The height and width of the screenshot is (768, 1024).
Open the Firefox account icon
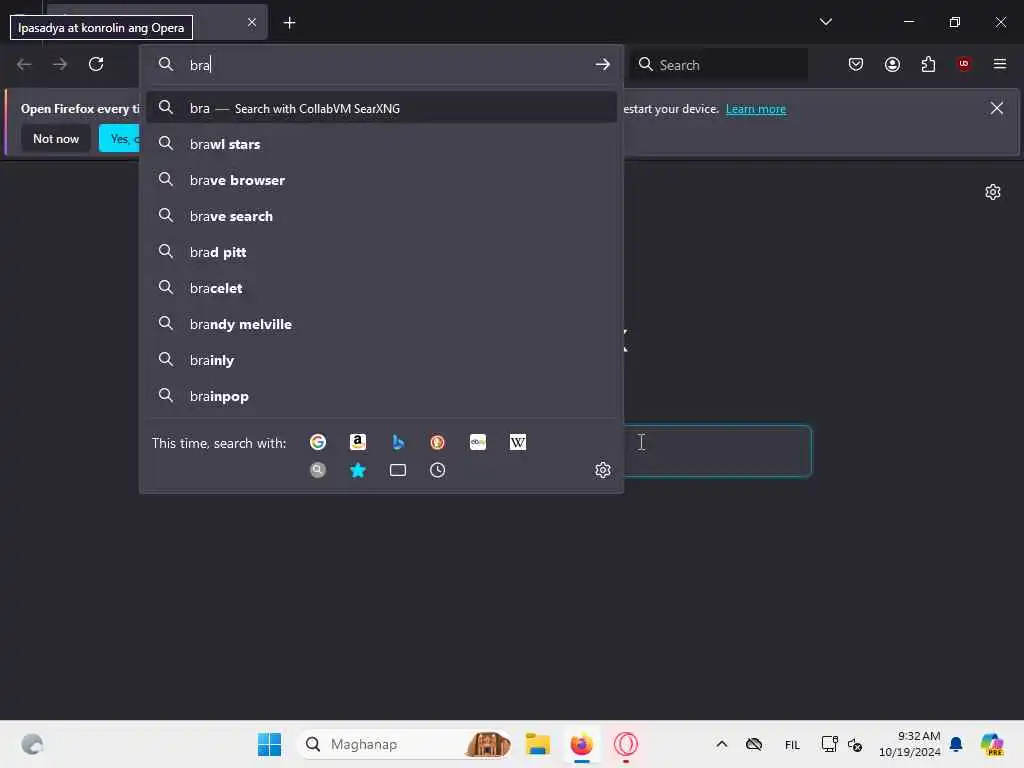[892, 64]
